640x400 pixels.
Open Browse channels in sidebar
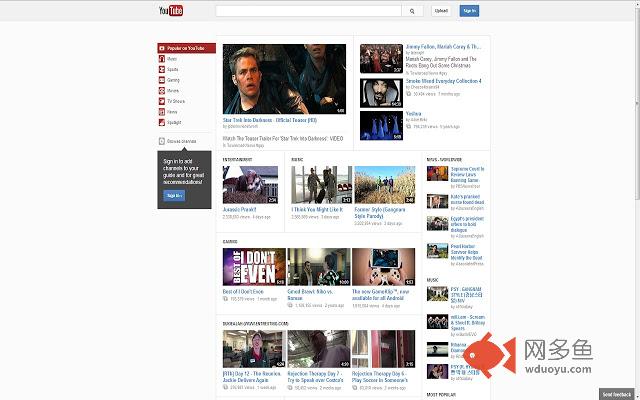pyautogui.click(x=181, y=141)
